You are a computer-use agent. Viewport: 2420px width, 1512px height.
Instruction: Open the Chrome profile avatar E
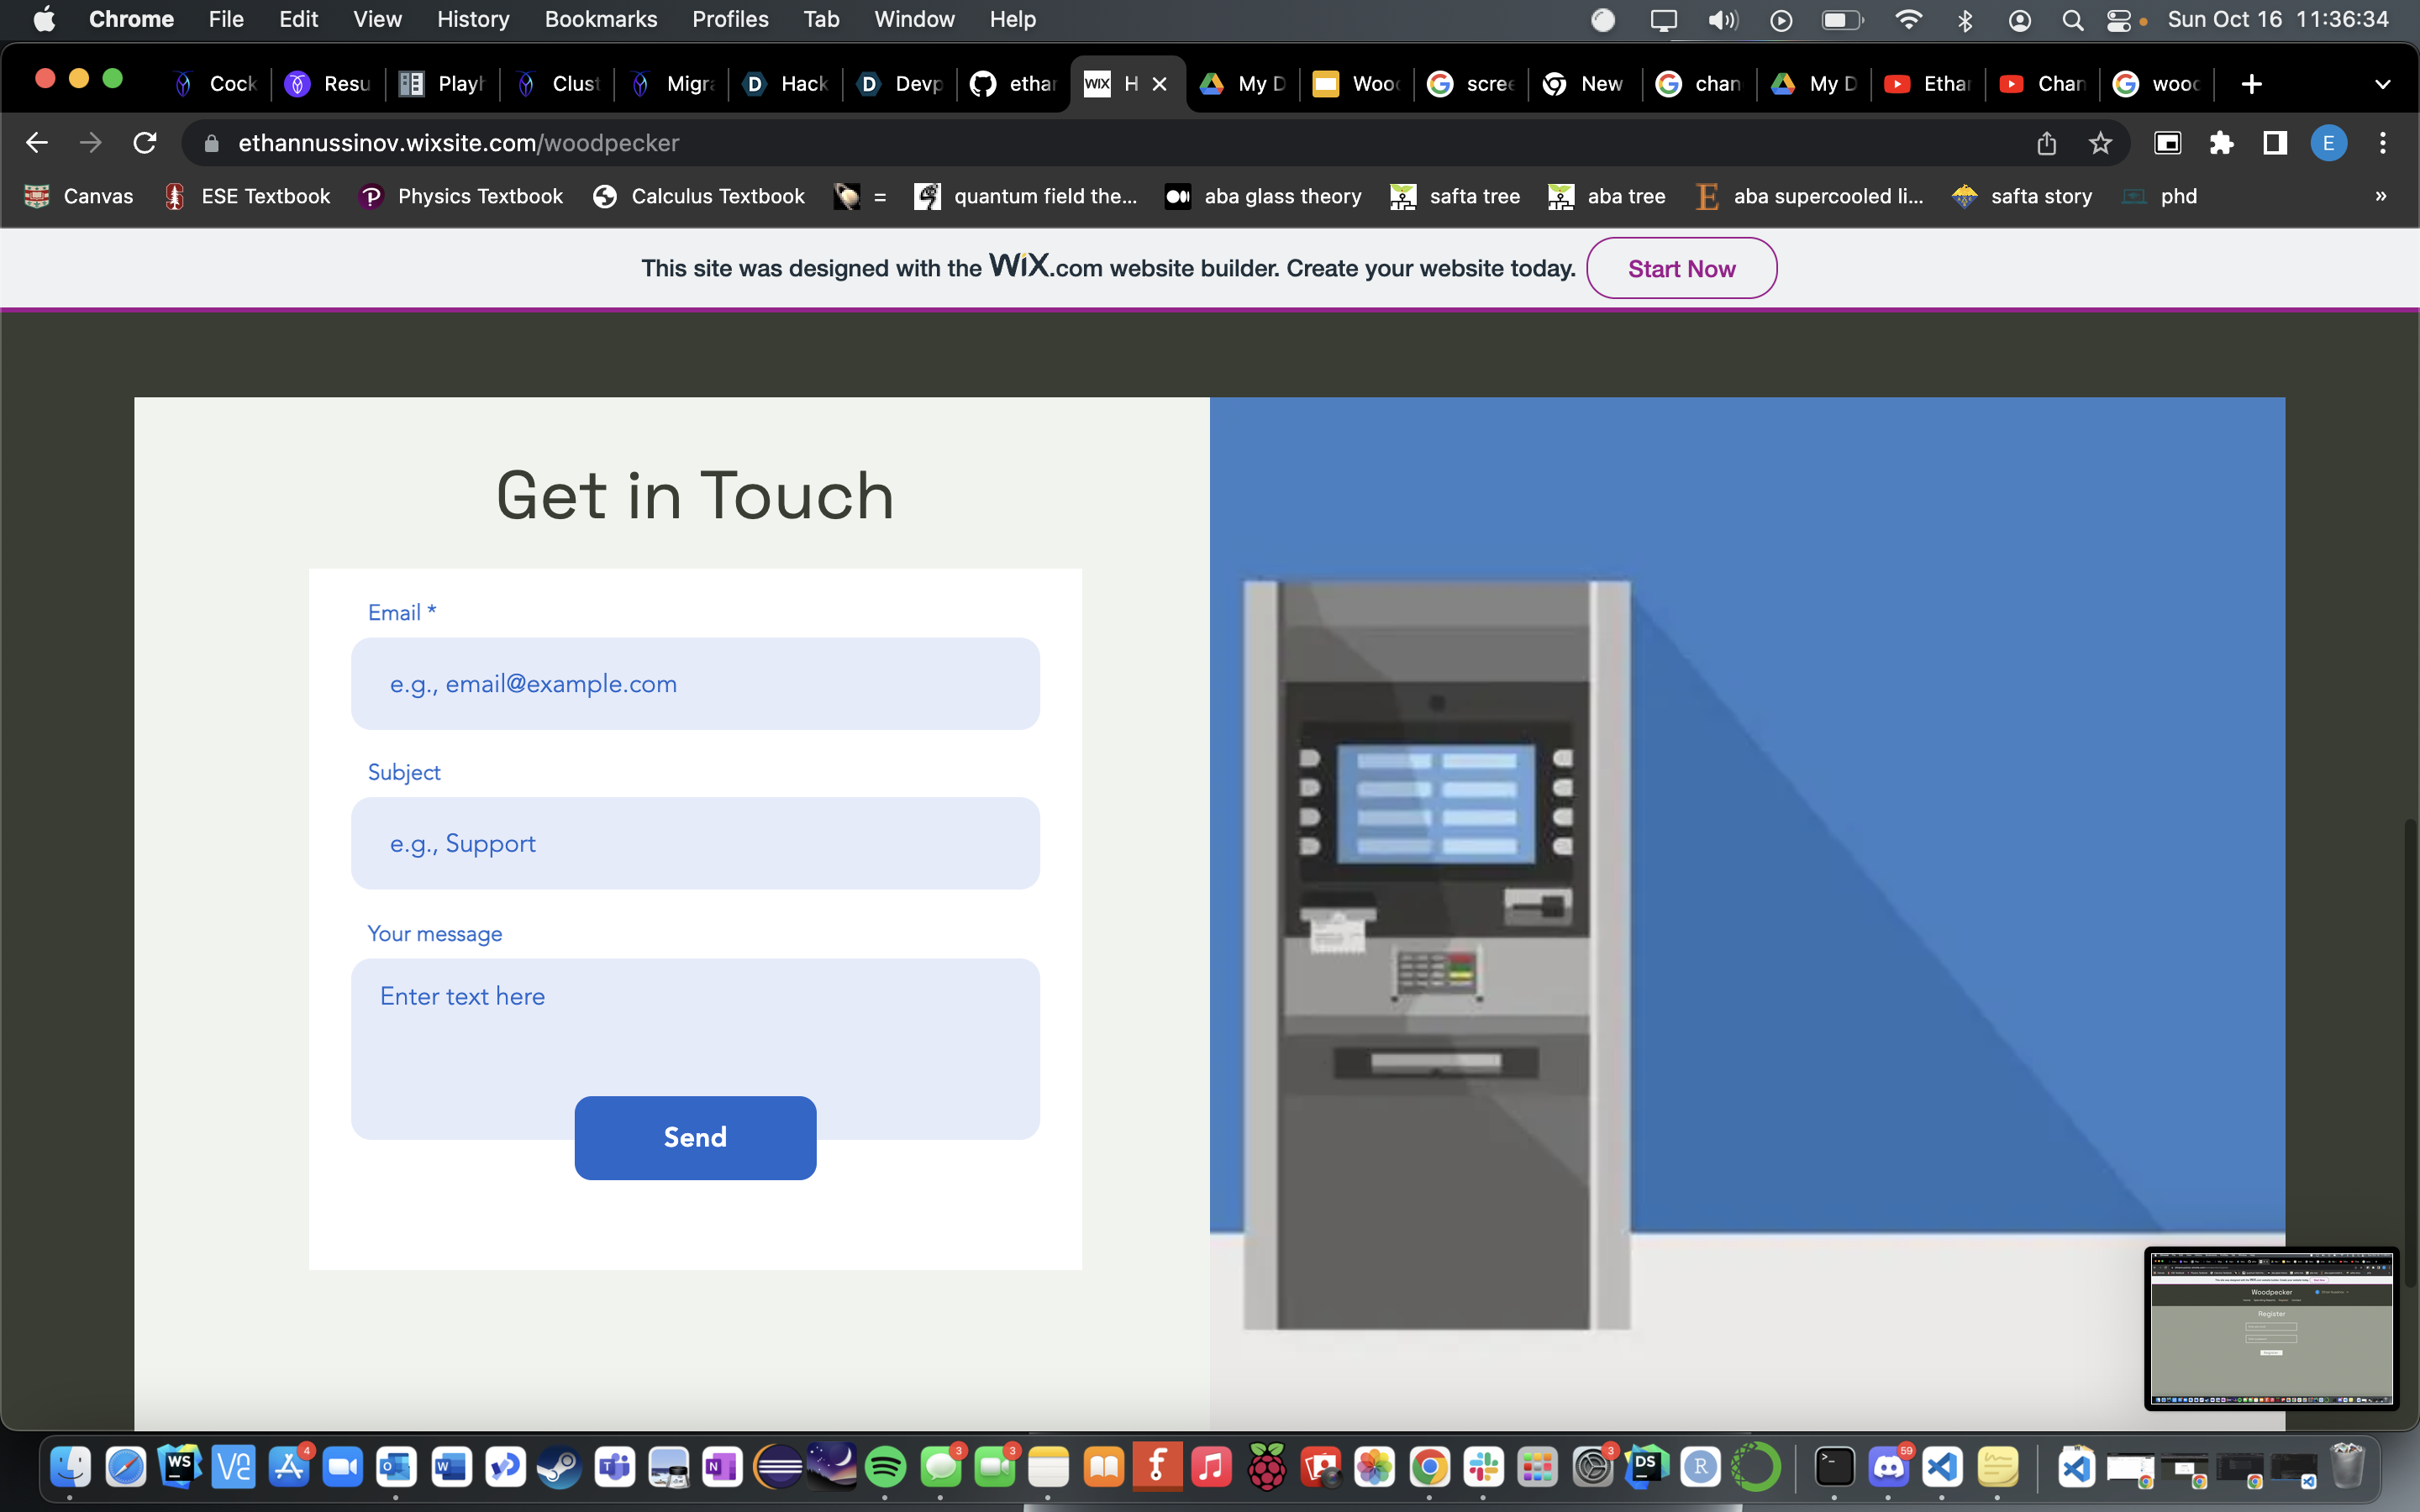coord(2328,143)
